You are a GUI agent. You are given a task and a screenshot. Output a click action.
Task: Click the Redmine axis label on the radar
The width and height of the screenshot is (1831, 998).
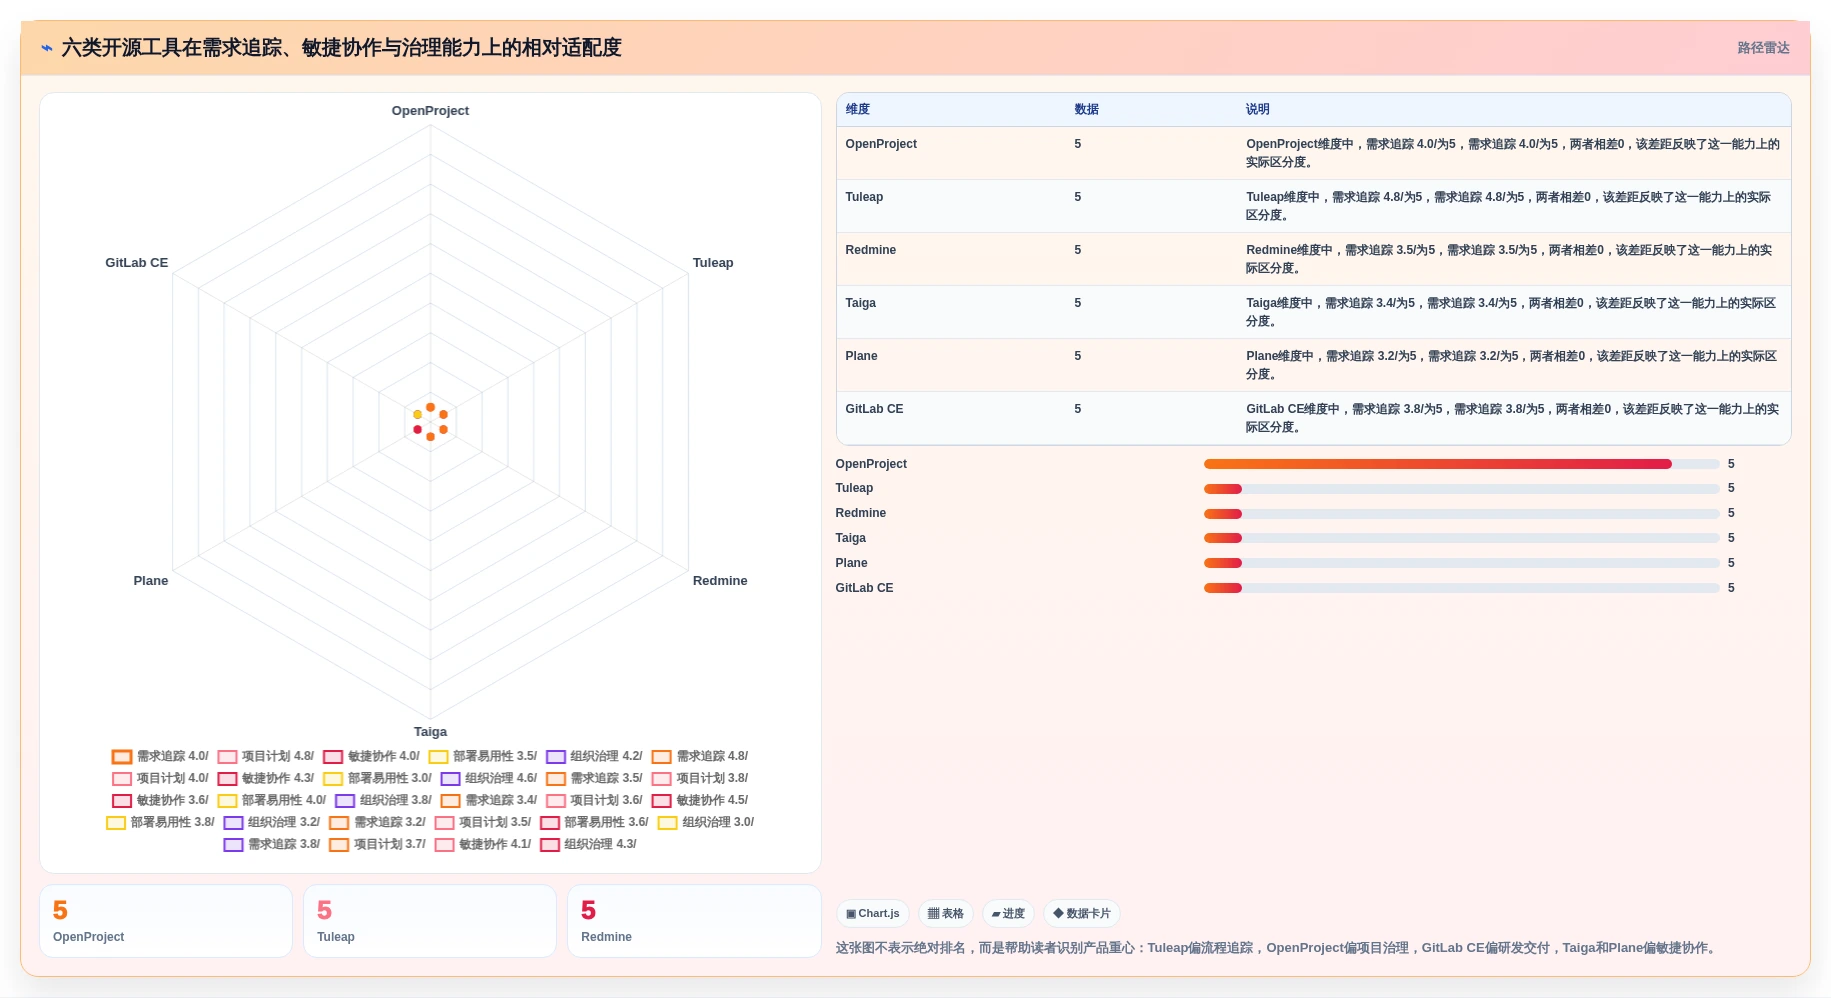click(x=720, y=581)
